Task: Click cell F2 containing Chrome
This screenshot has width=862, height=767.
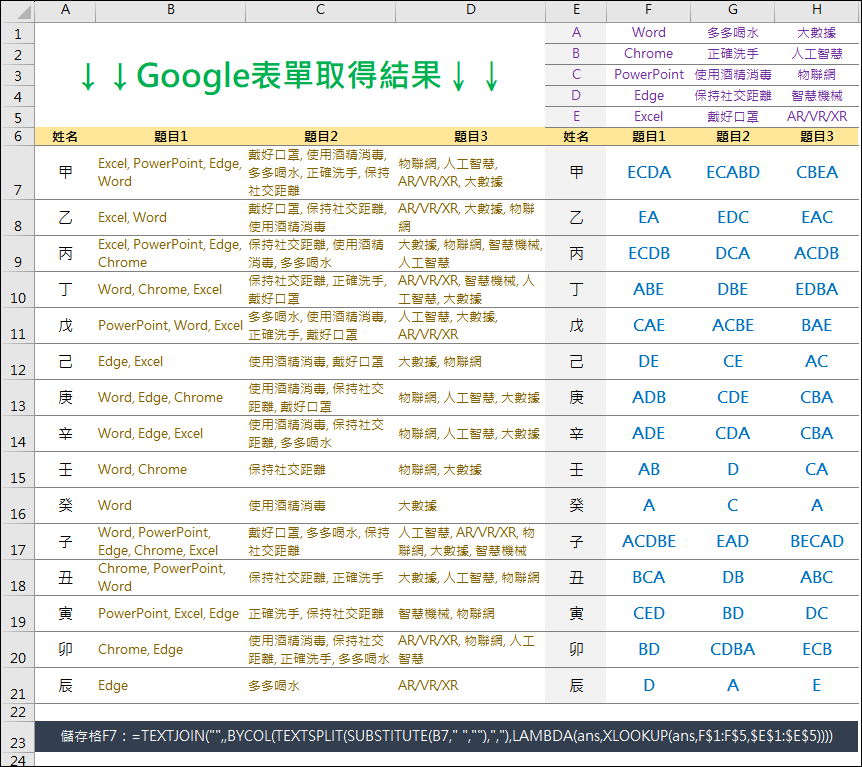Action: [x=649, y=54]
